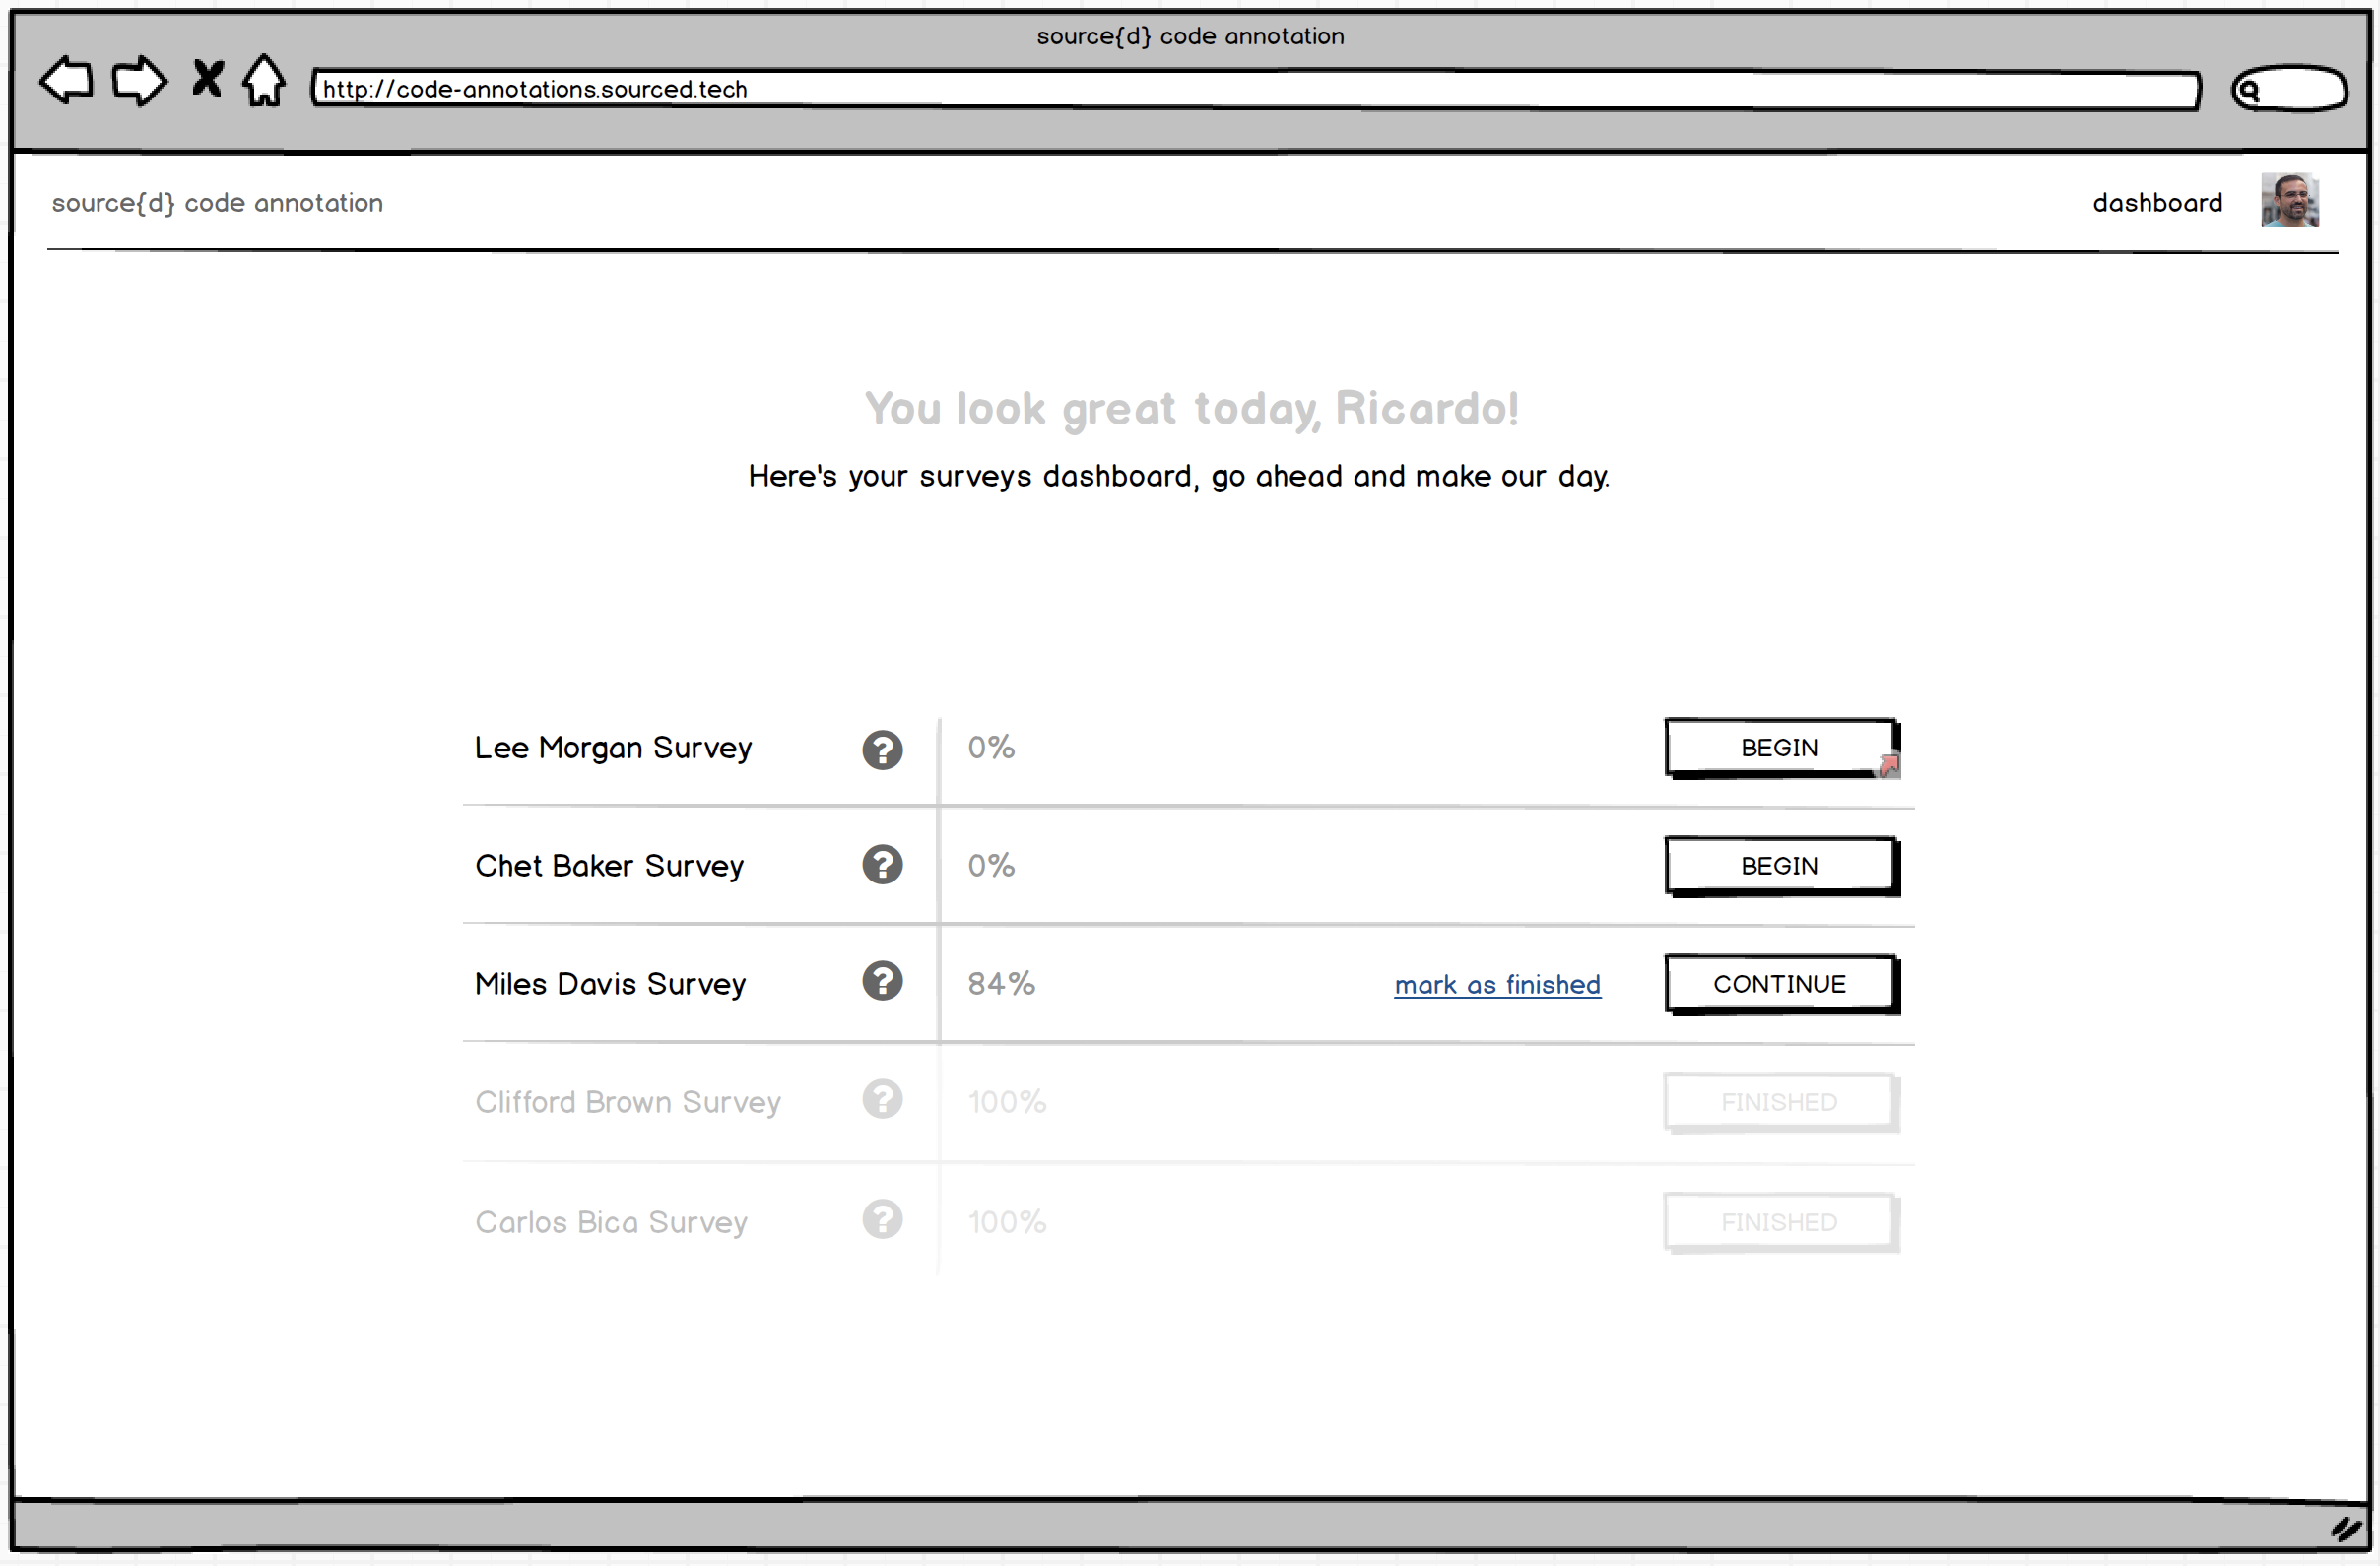Click the browser search box
Viewport: 2380px width, 1566px height.
[2290, 90]
